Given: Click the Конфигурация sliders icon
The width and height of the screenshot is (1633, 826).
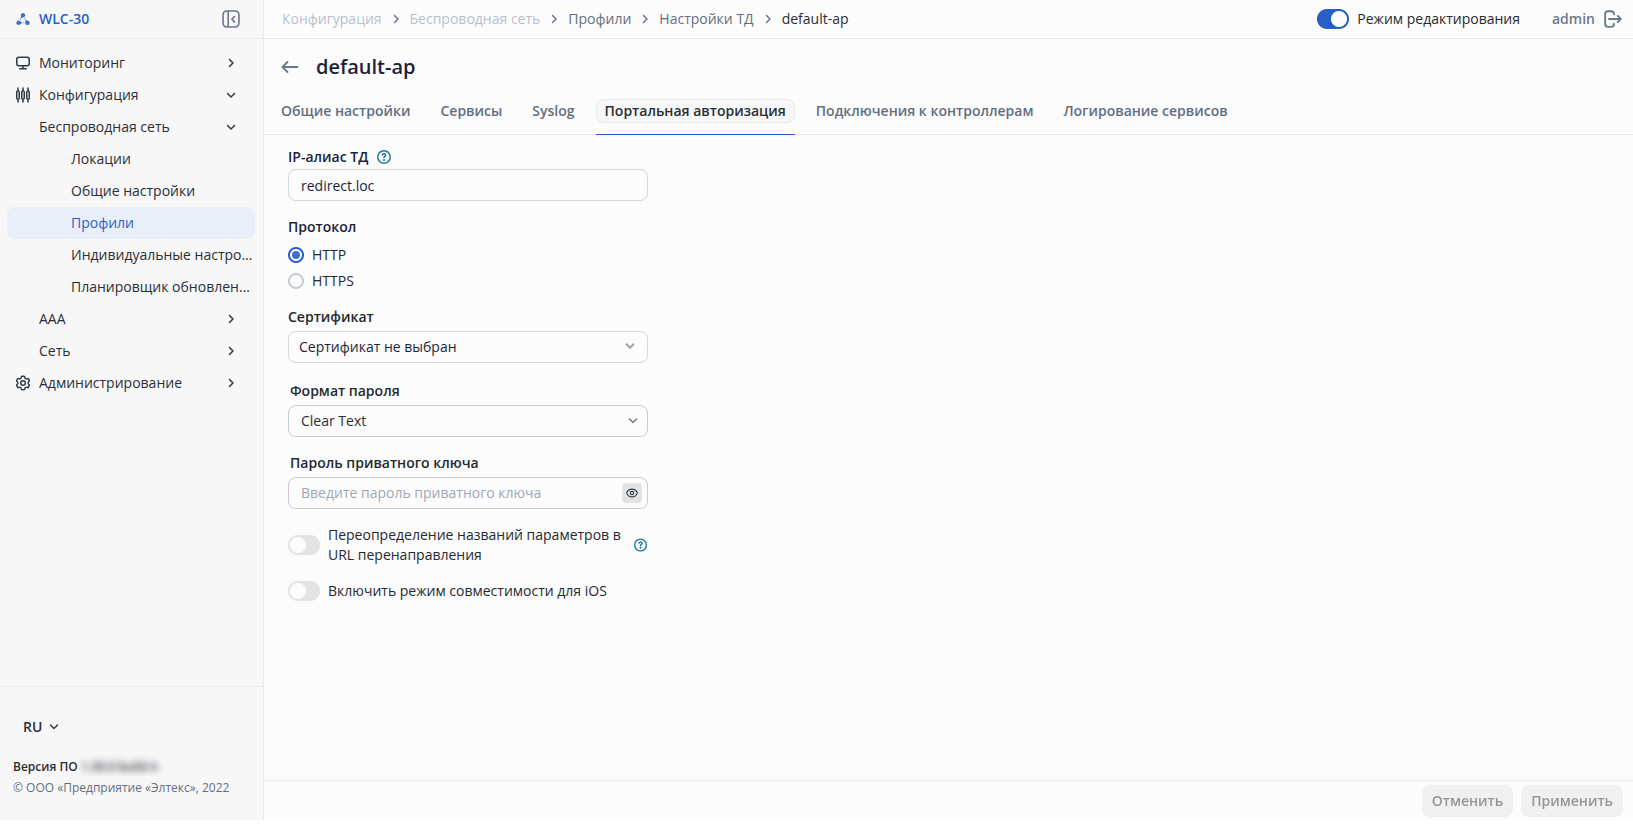Looking at the screenshot, I should tap(23, 95).
